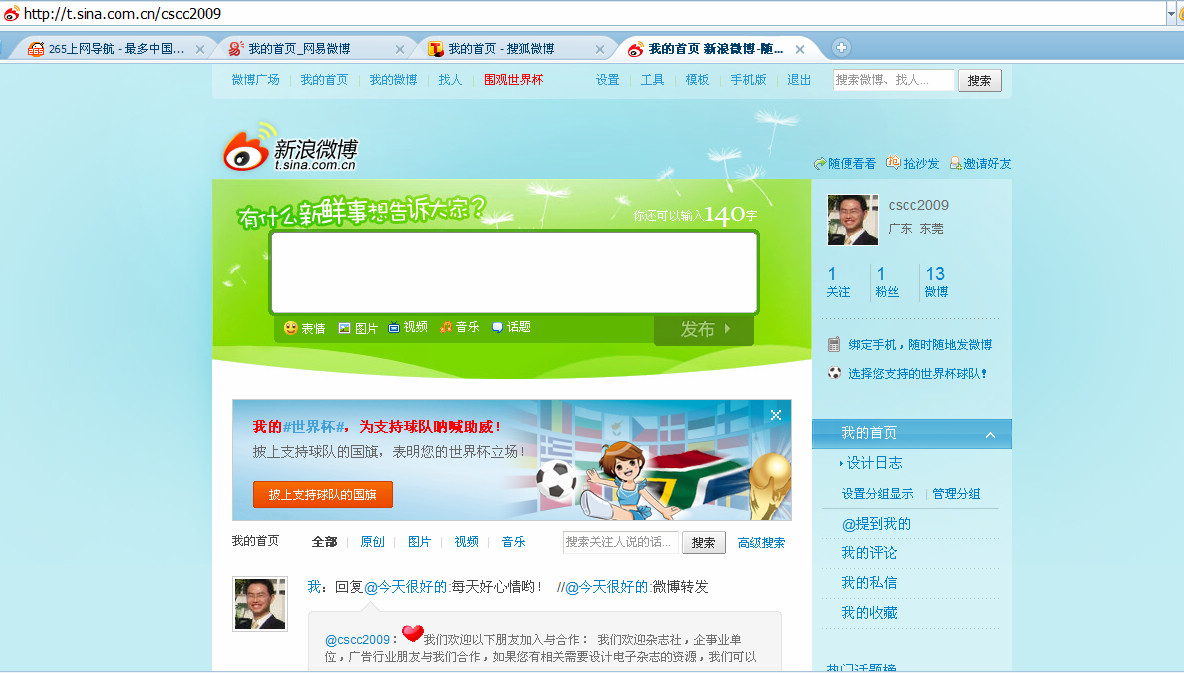This screenshot has height=673, width=1184.
Task: Insert a 视频 video into post
Action: pyautogui.click(x=408, y=327)
